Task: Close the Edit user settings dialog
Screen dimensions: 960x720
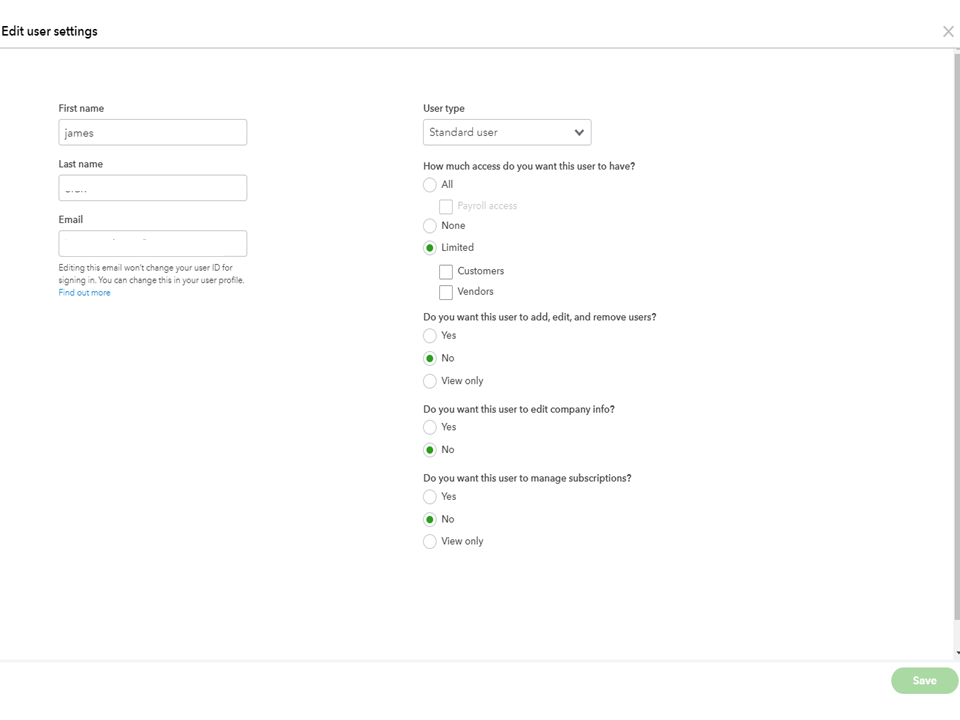Action: tap(948, 32)
